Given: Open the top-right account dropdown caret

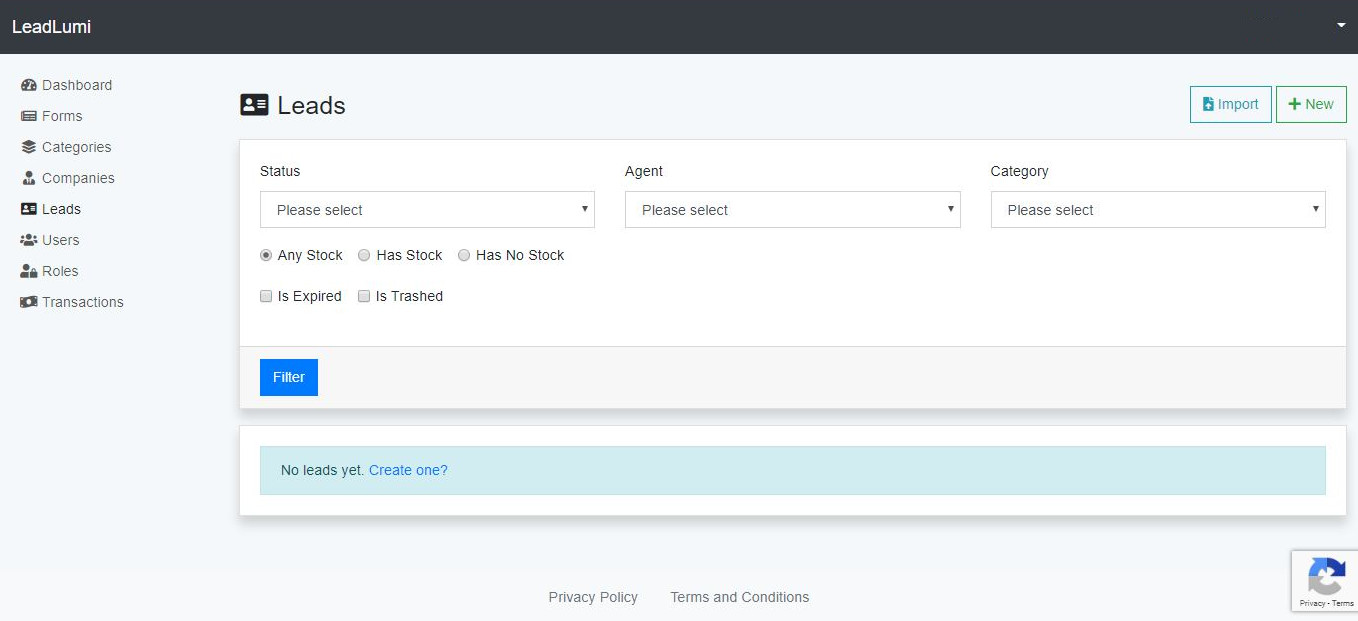Looking at the screenshot, I should click(x=1341, y=26).
